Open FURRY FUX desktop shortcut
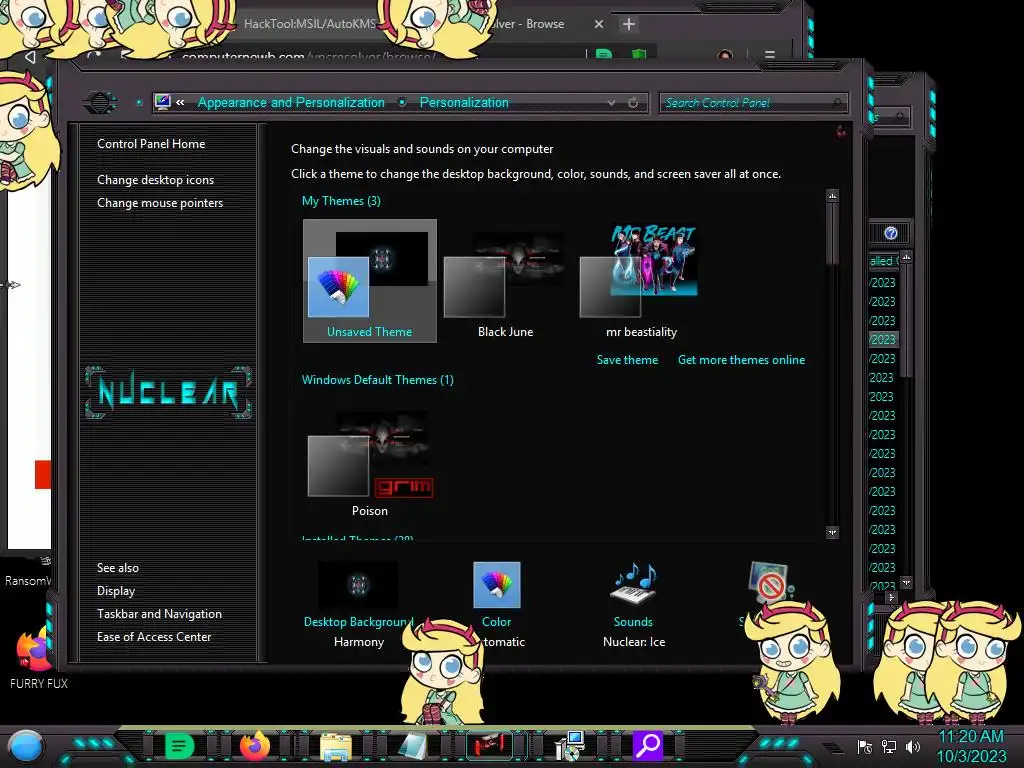The width and height of the screenshot is (1024, 768). point(38,658)
